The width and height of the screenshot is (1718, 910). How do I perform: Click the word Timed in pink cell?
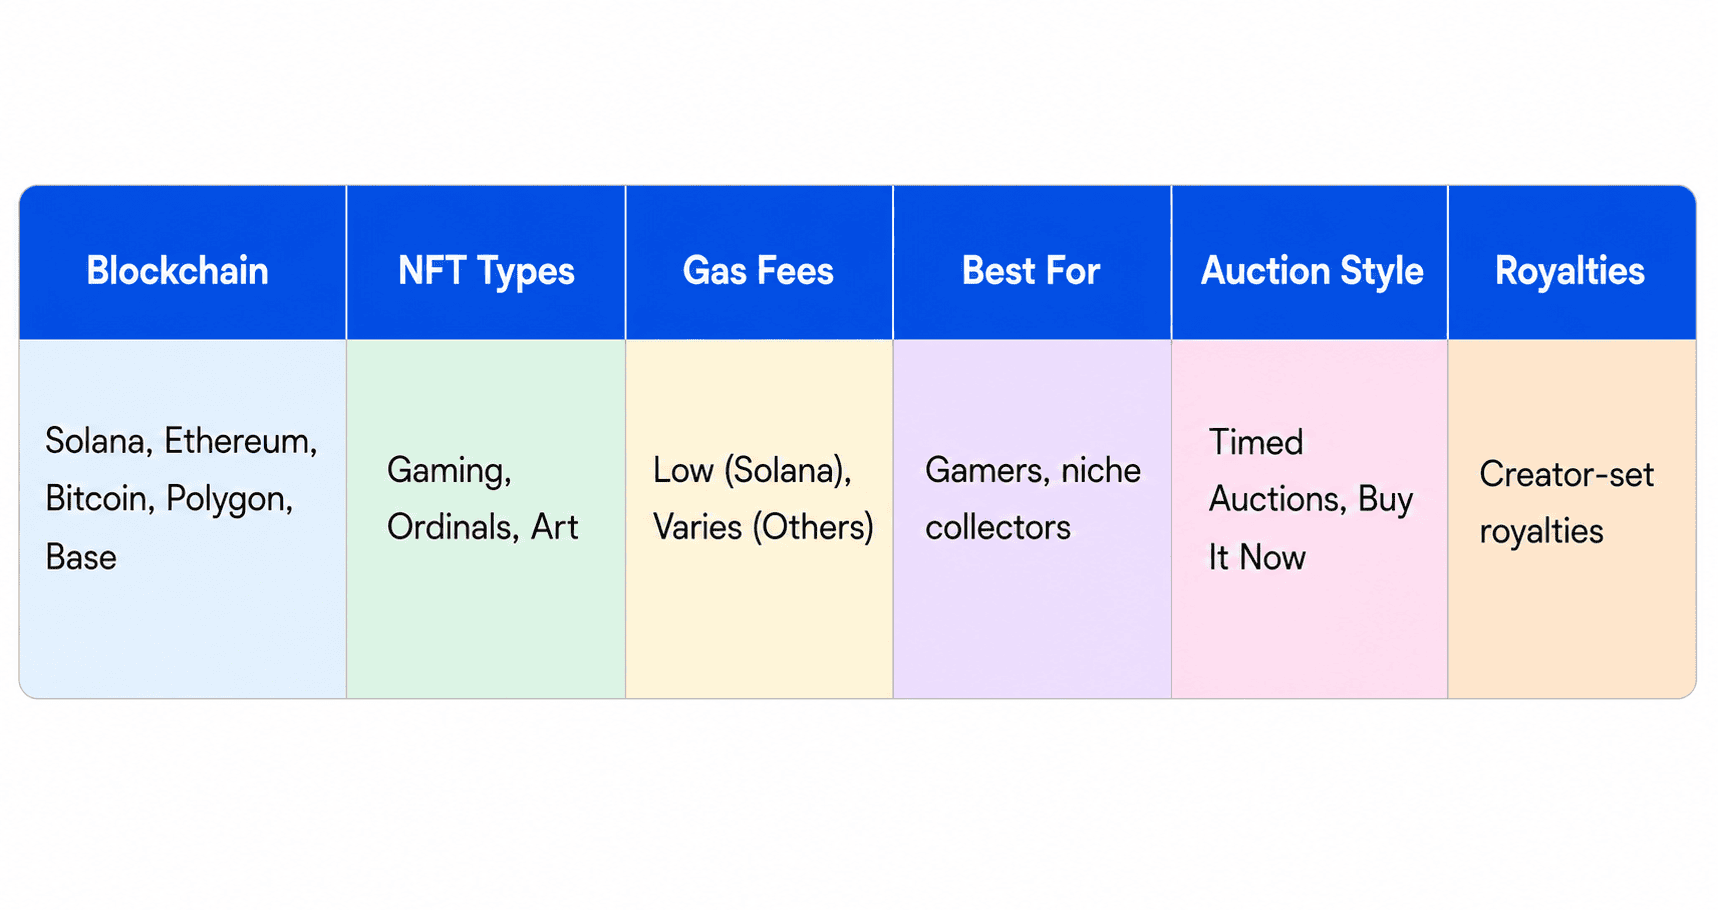tap(1256, 442)
